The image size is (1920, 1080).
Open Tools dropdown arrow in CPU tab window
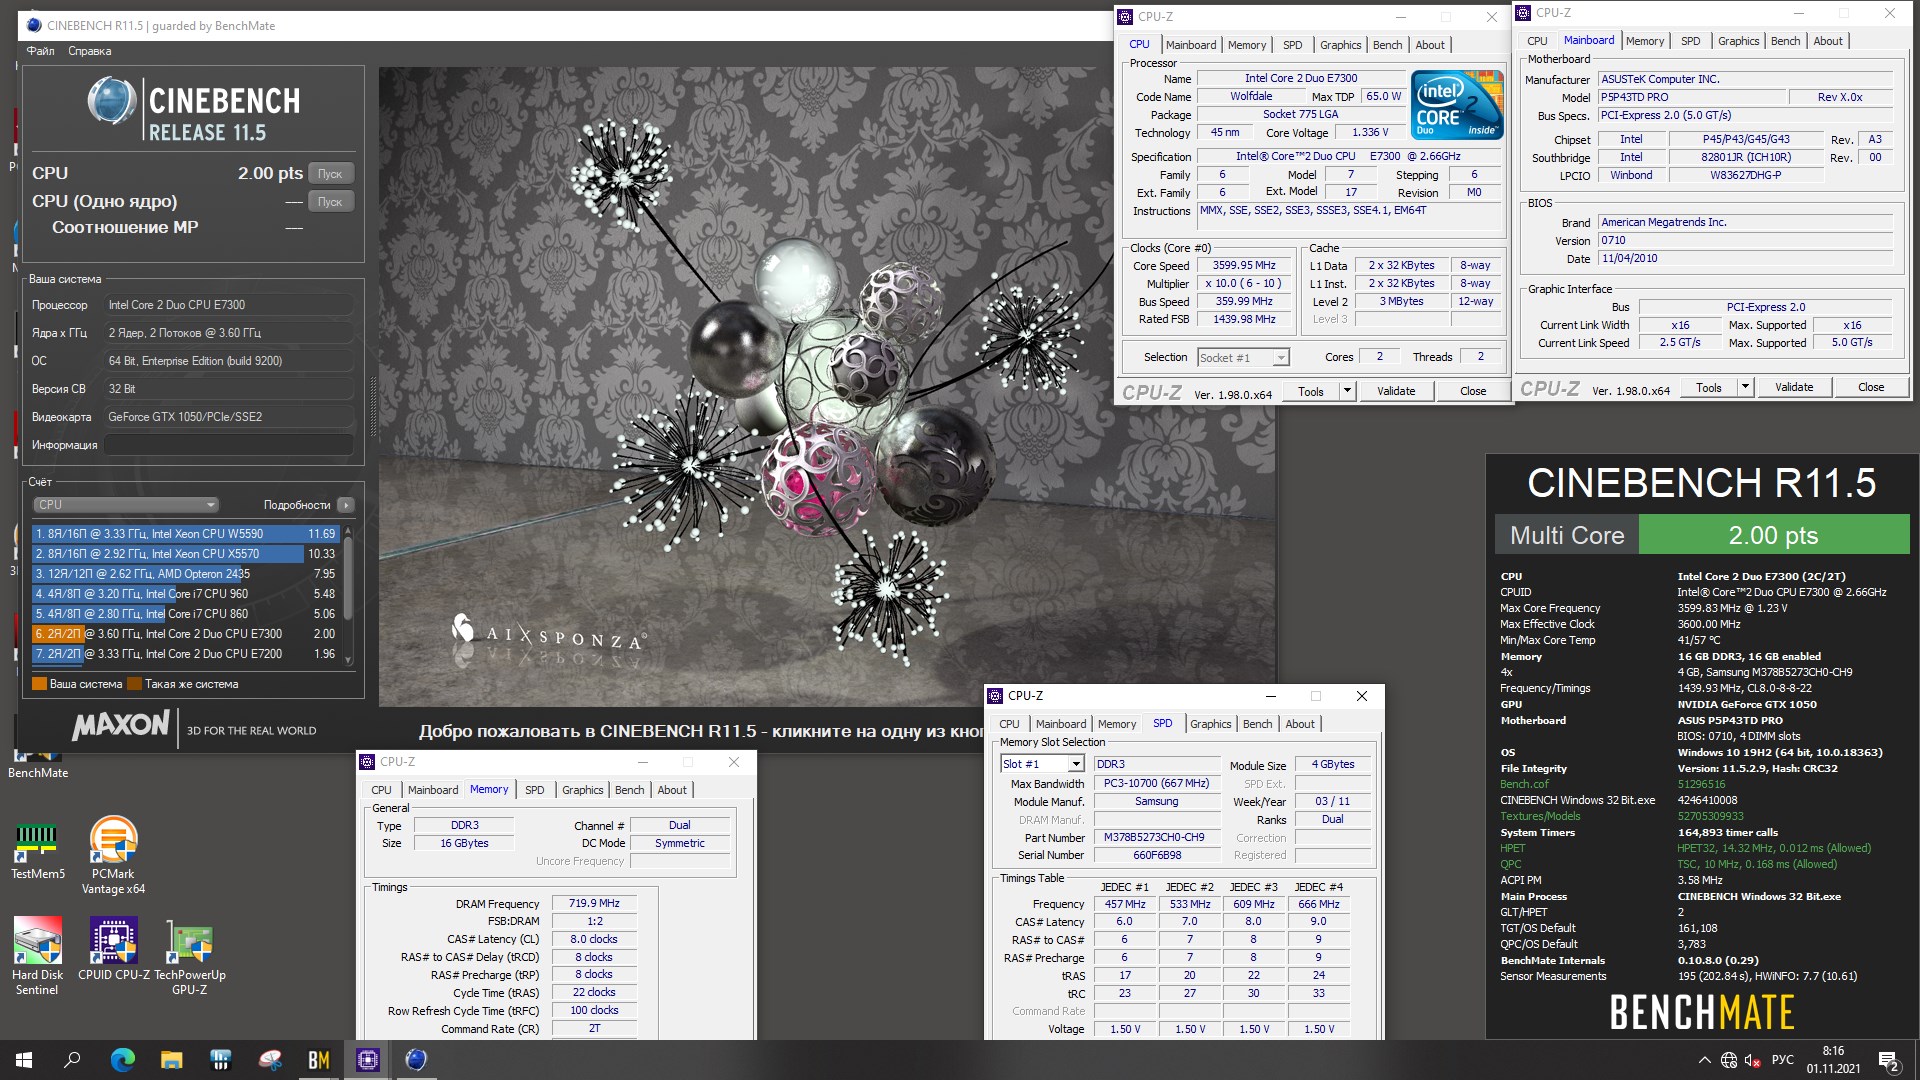tap(1347, 391)
